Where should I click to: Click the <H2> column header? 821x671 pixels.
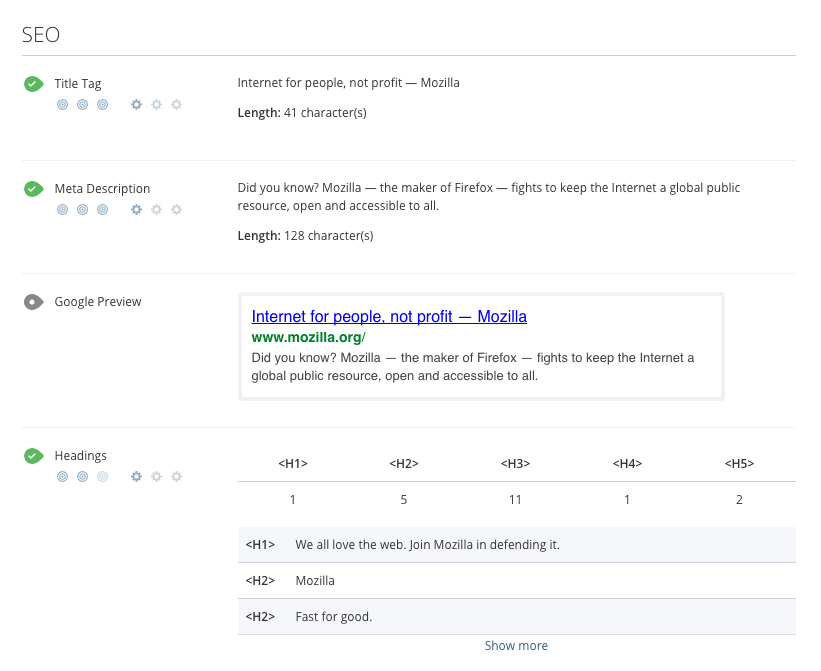coord(404,464)
